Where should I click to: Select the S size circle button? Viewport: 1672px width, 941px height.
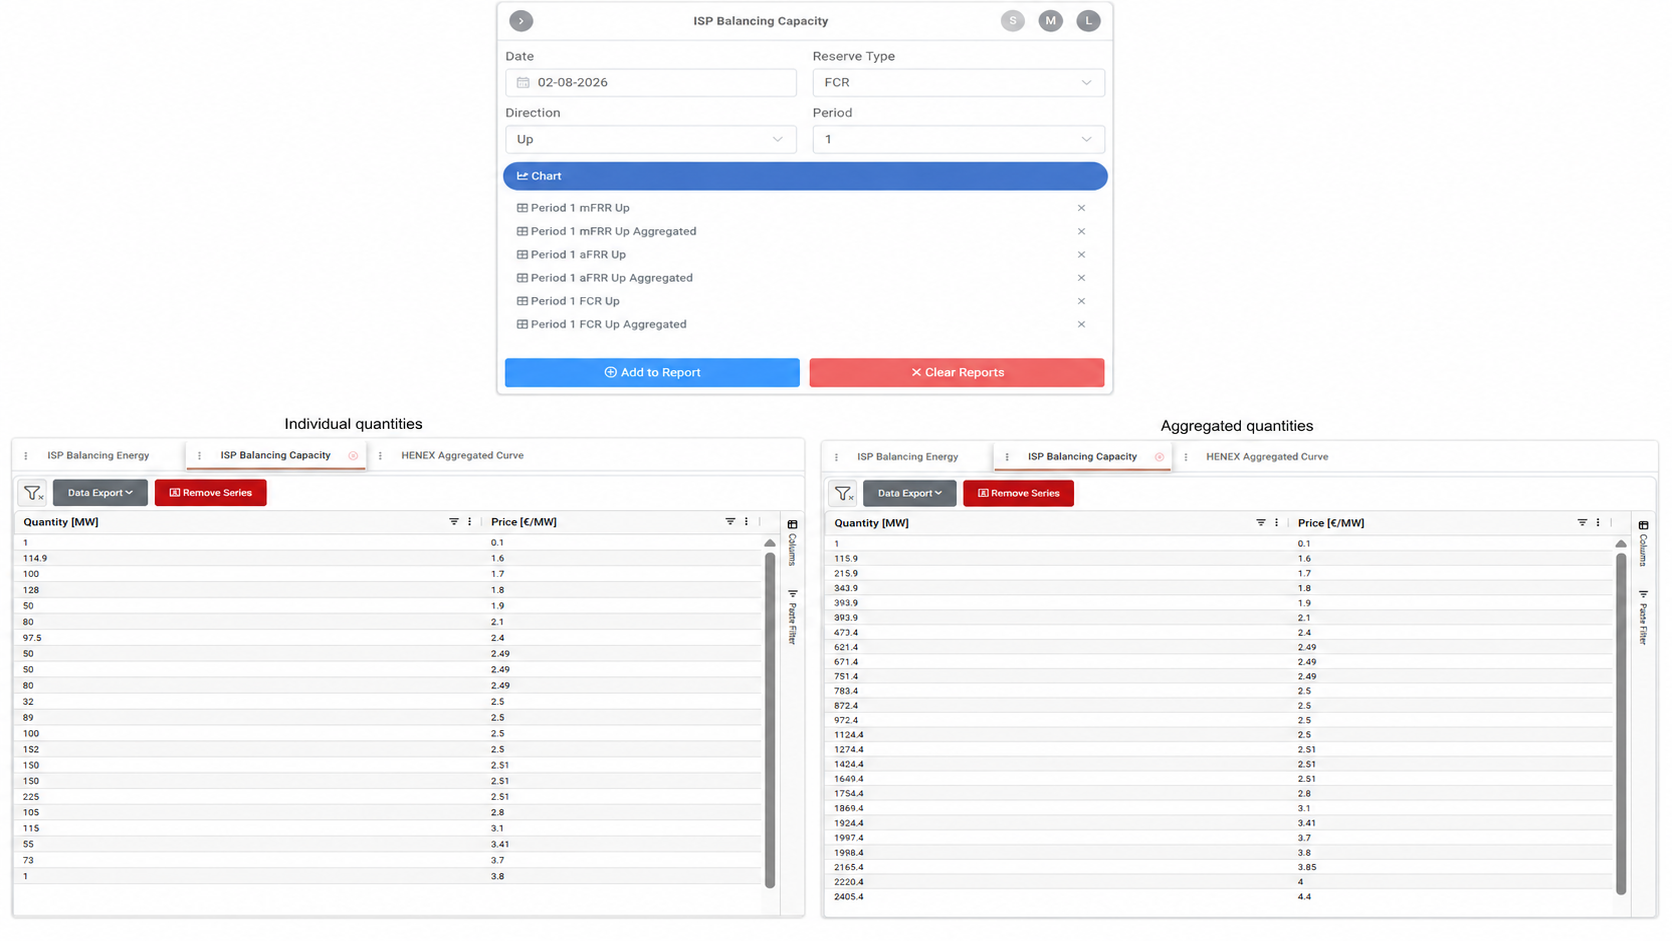coord(1013,21)
